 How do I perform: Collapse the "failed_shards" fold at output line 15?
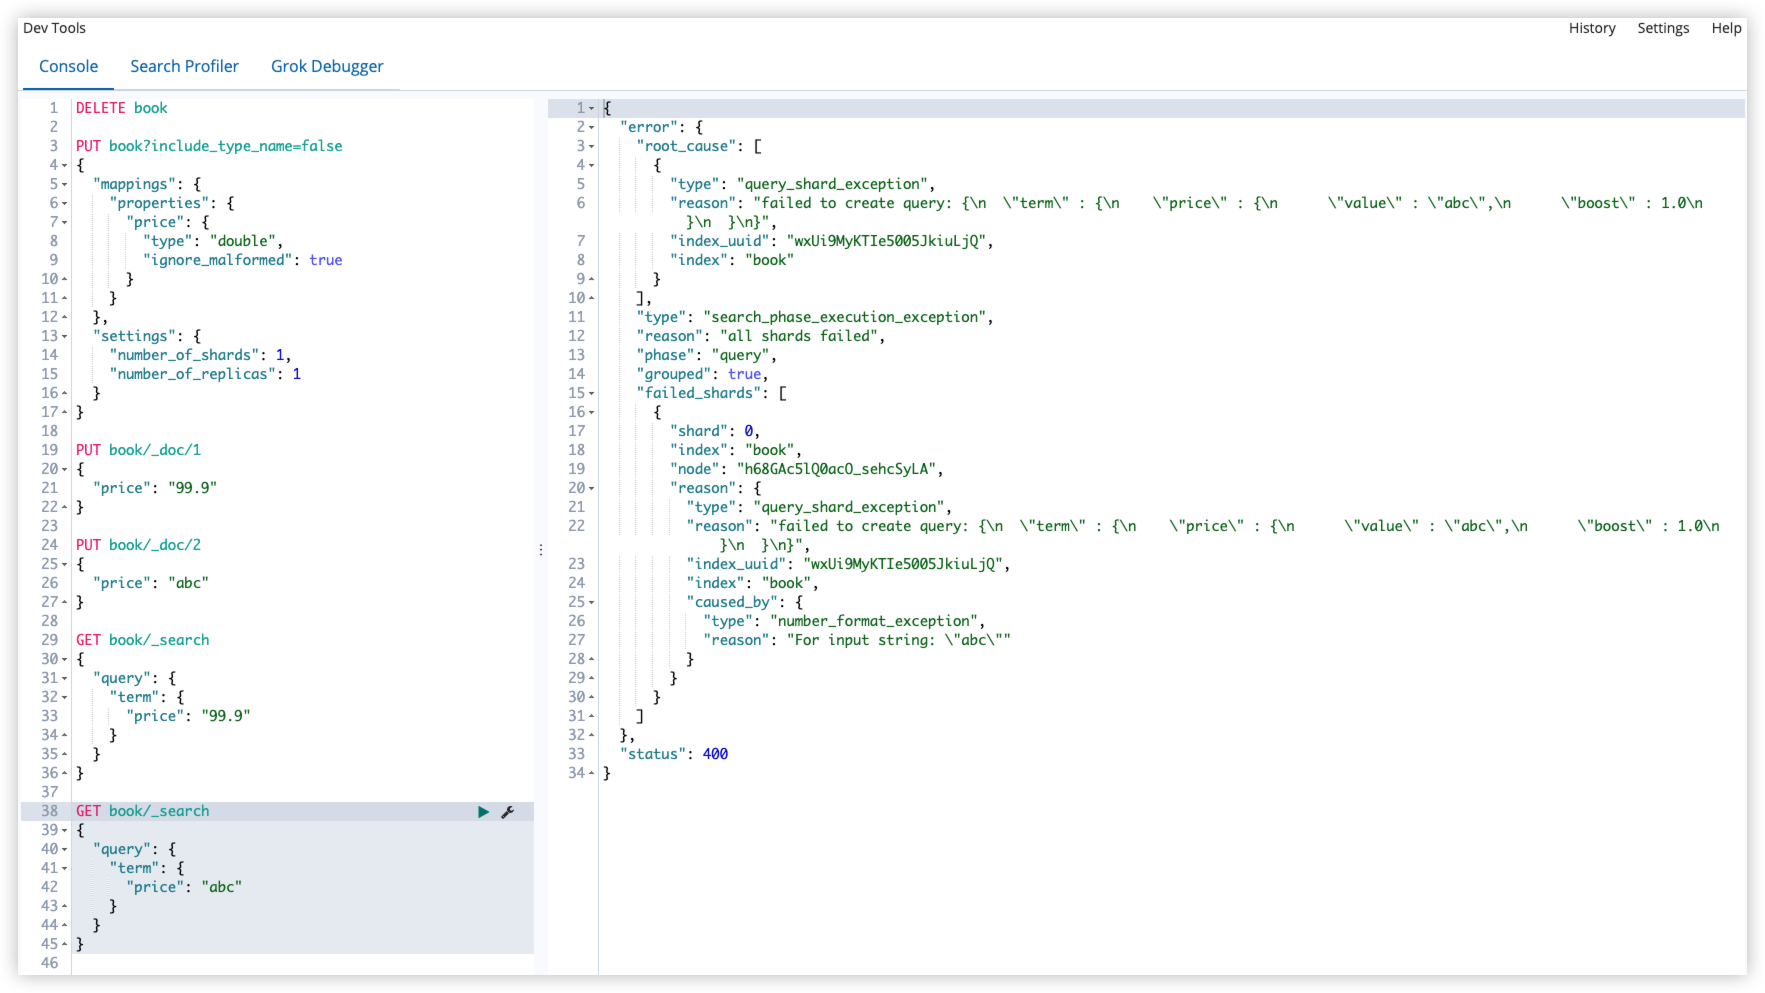tap(592, 393)
